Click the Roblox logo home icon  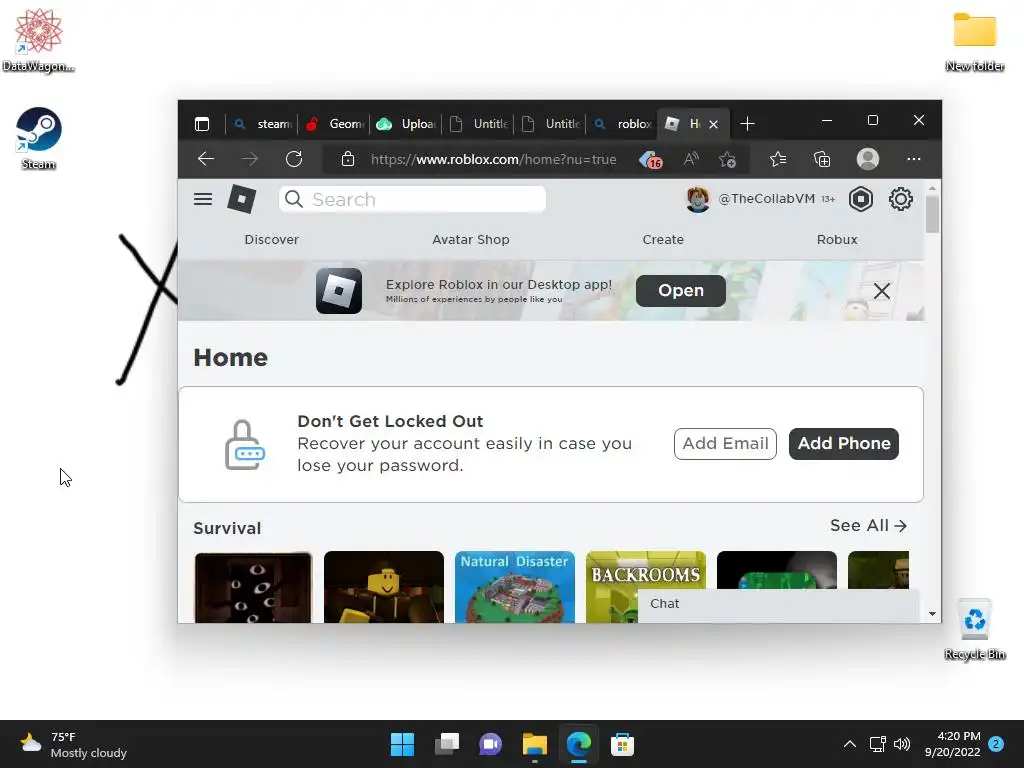click(242, 199)
